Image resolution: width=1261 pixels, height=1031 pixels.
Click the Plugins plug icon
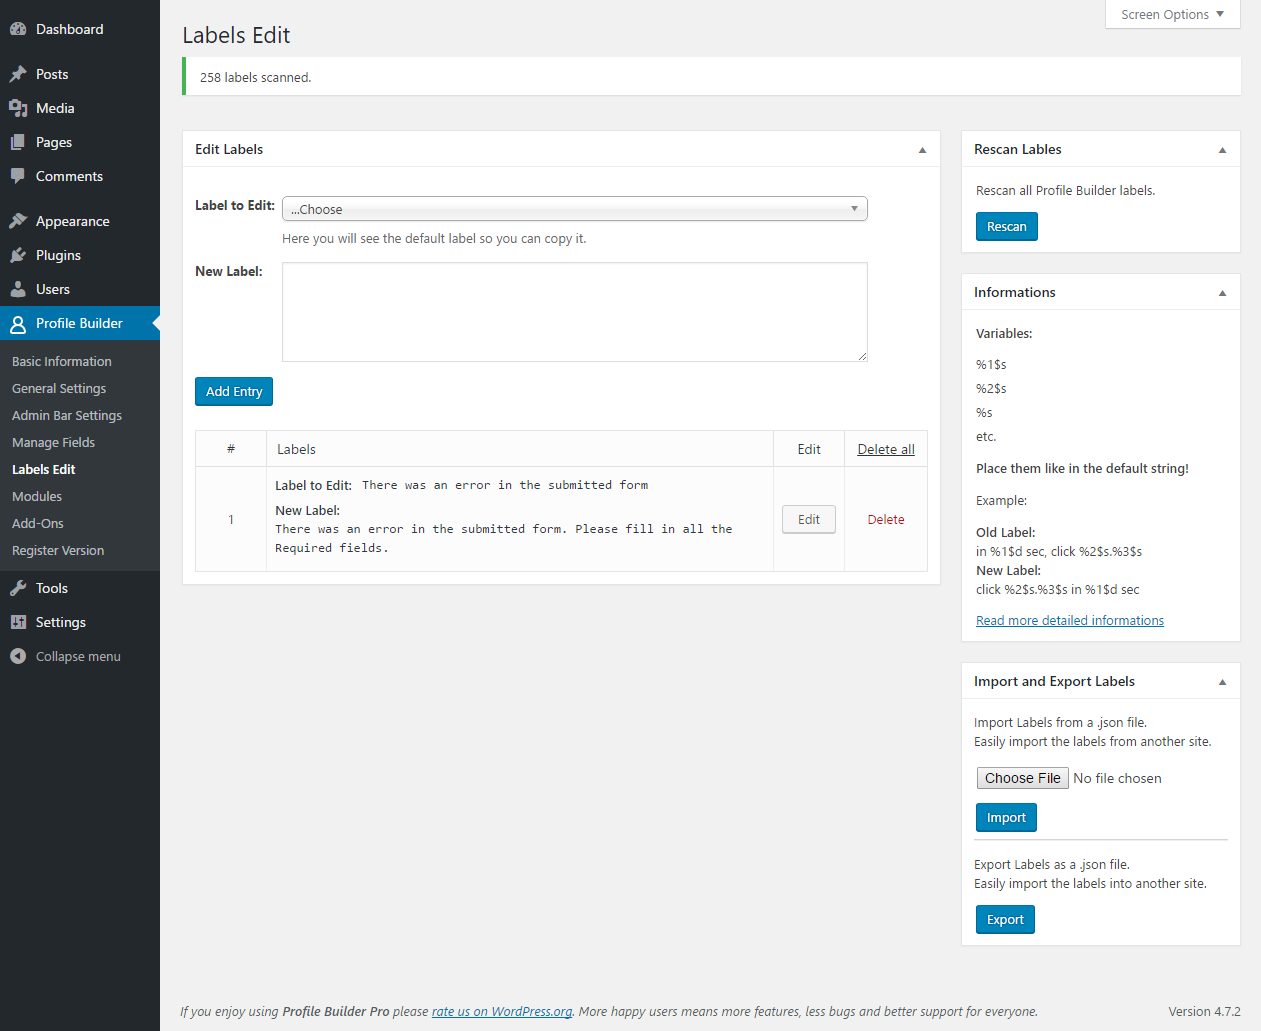tap(18, 255)
